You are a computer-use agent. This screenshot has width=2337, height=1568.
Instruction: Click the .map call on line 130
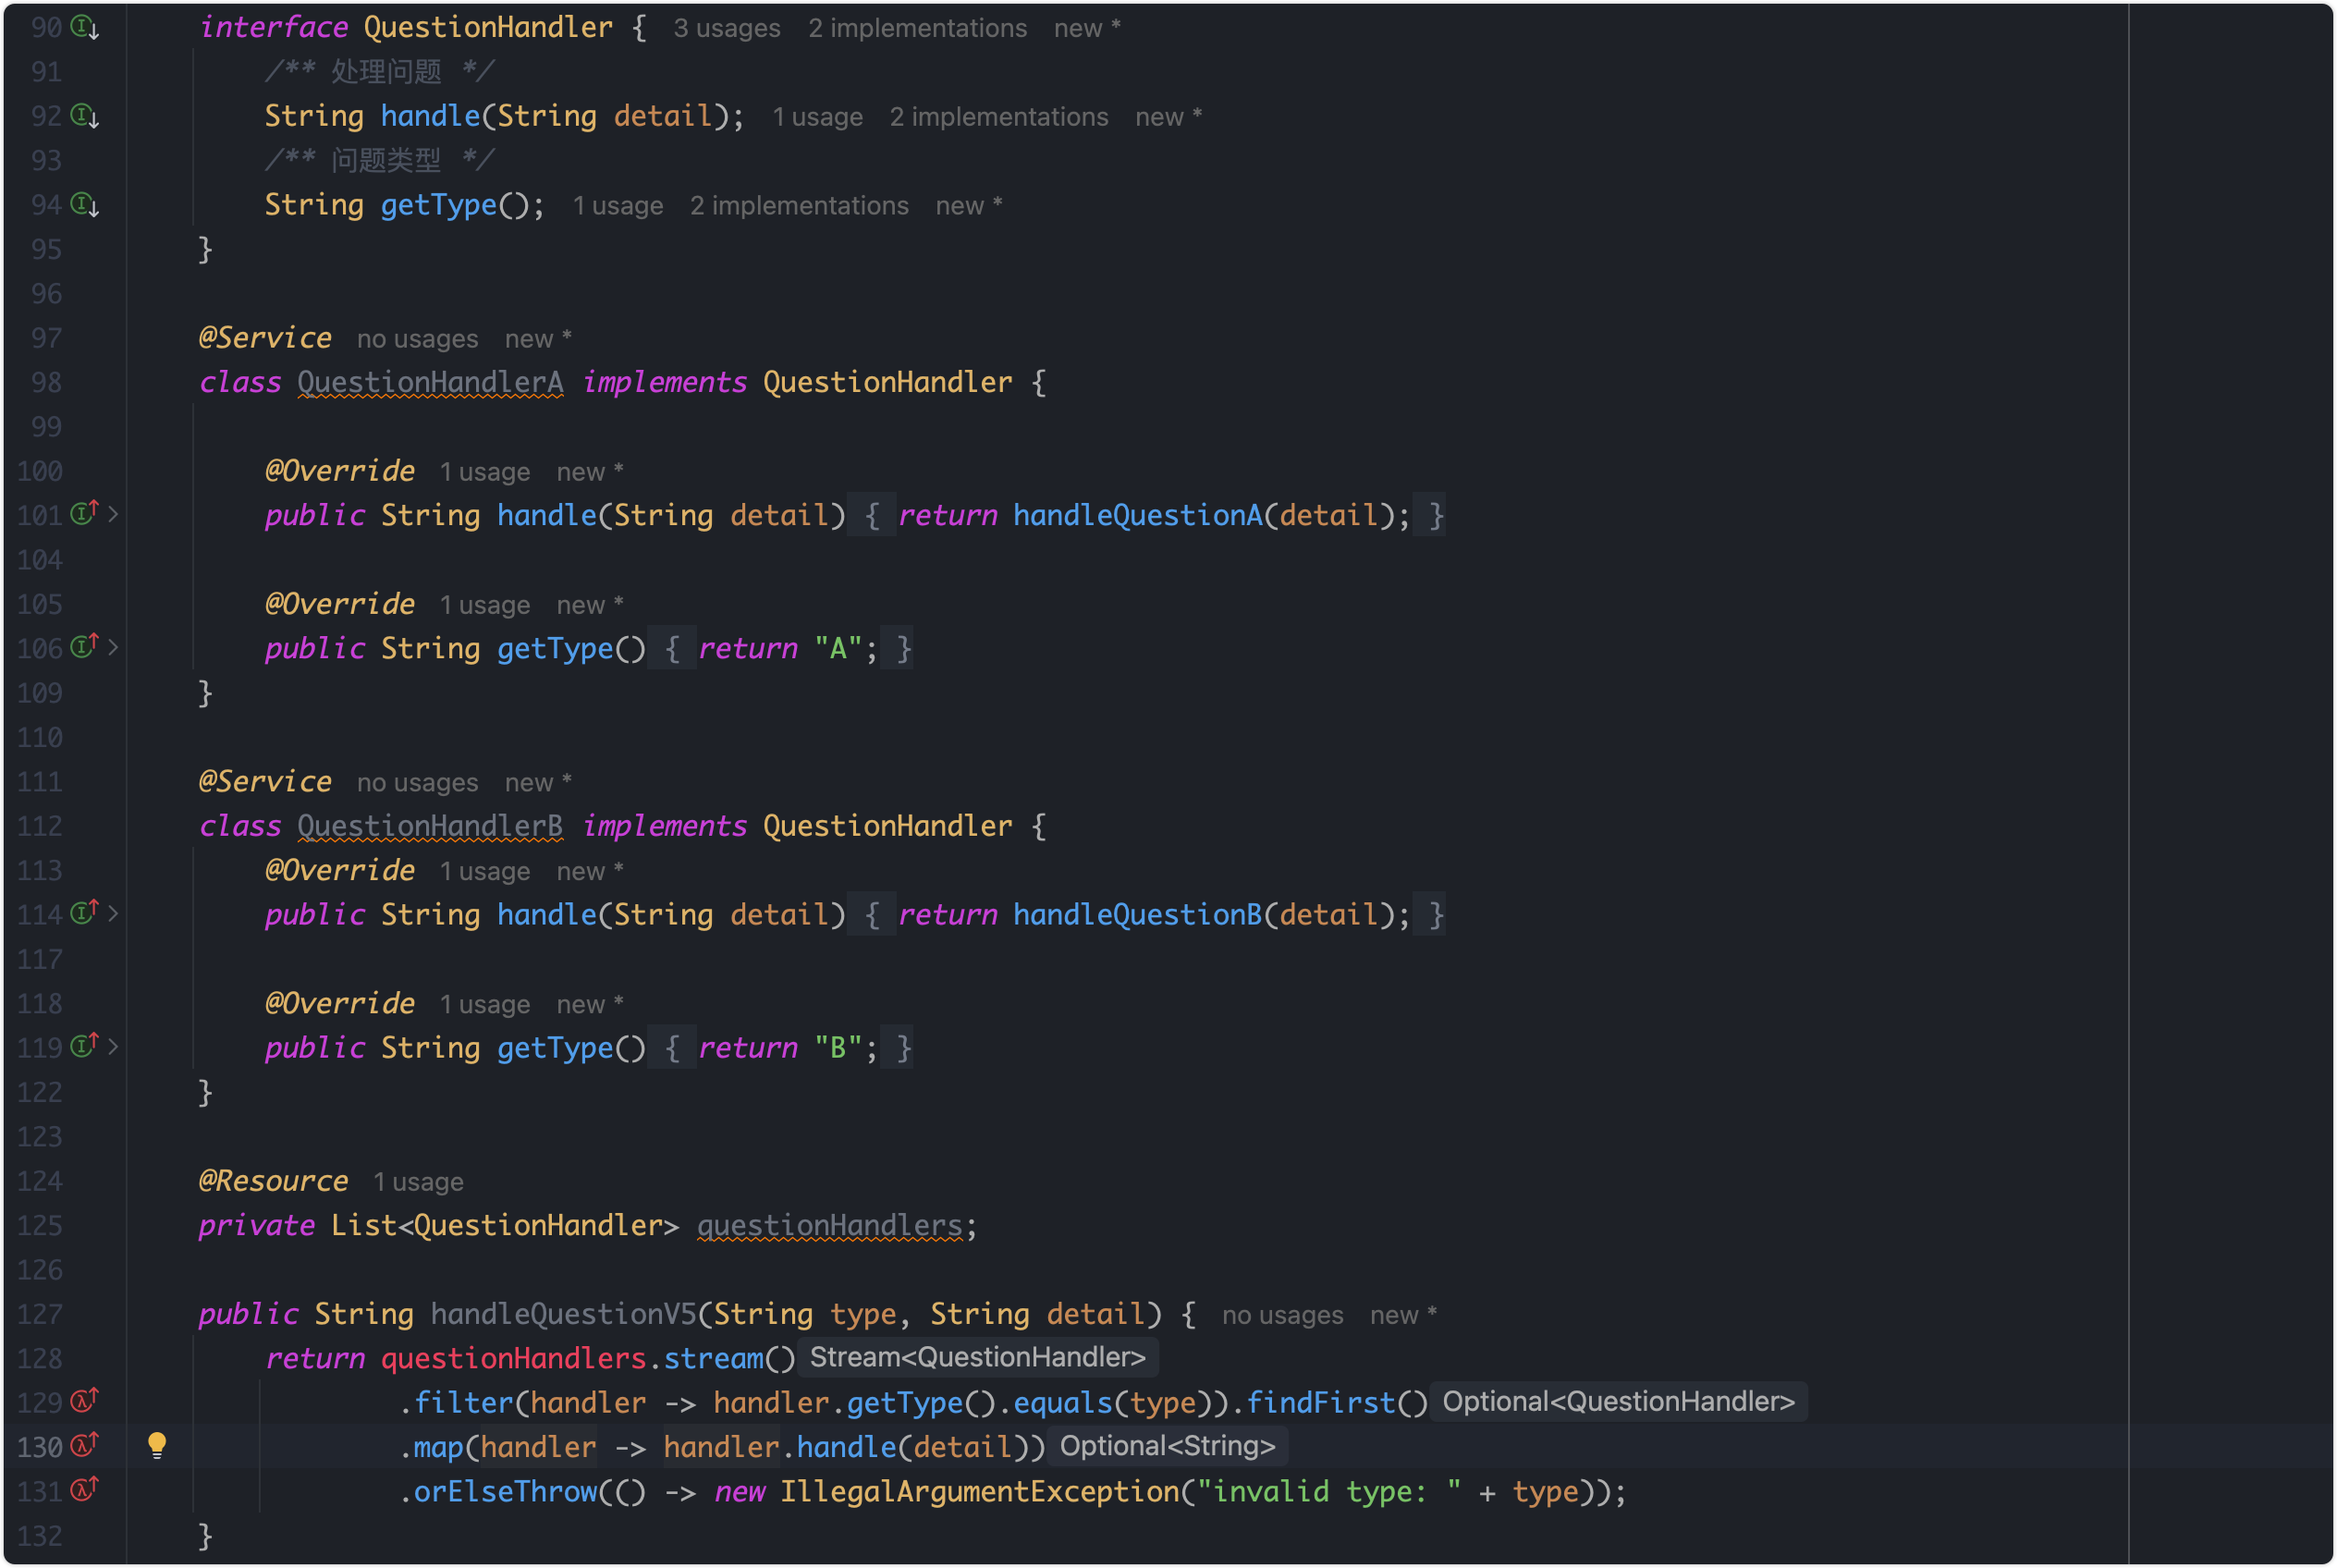click(438, 1446)
